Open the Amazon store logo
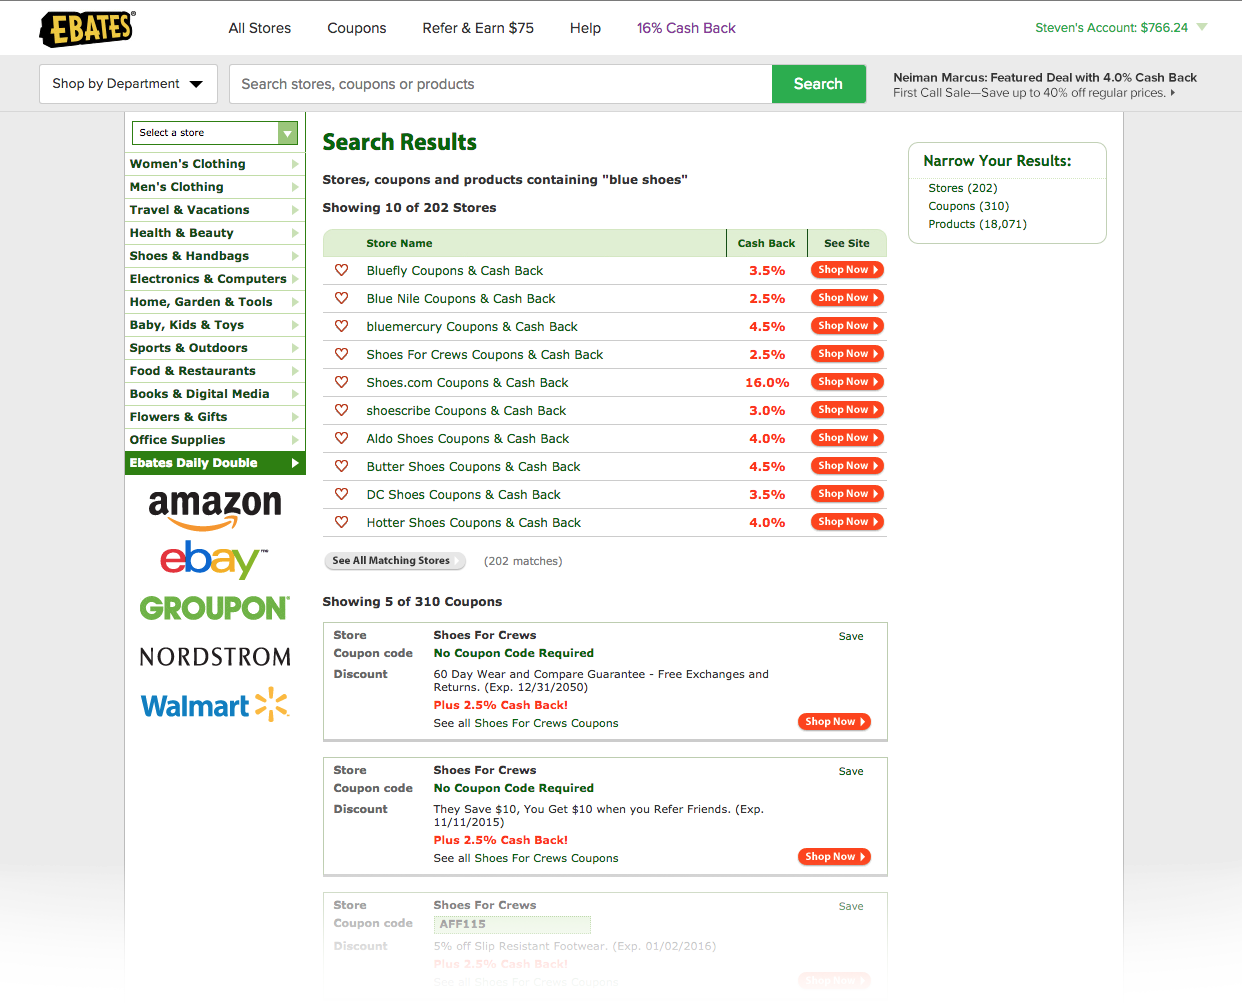 (x=215, y=508)
